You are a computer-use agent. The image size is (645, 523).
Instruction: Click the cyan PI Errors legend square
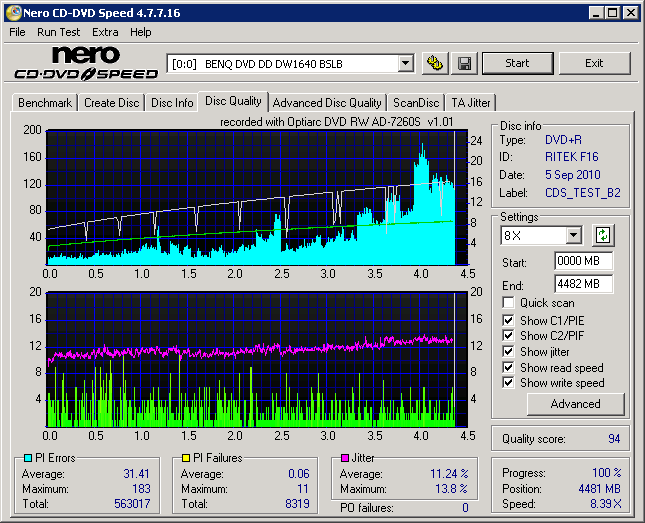[x=27, y=459]
